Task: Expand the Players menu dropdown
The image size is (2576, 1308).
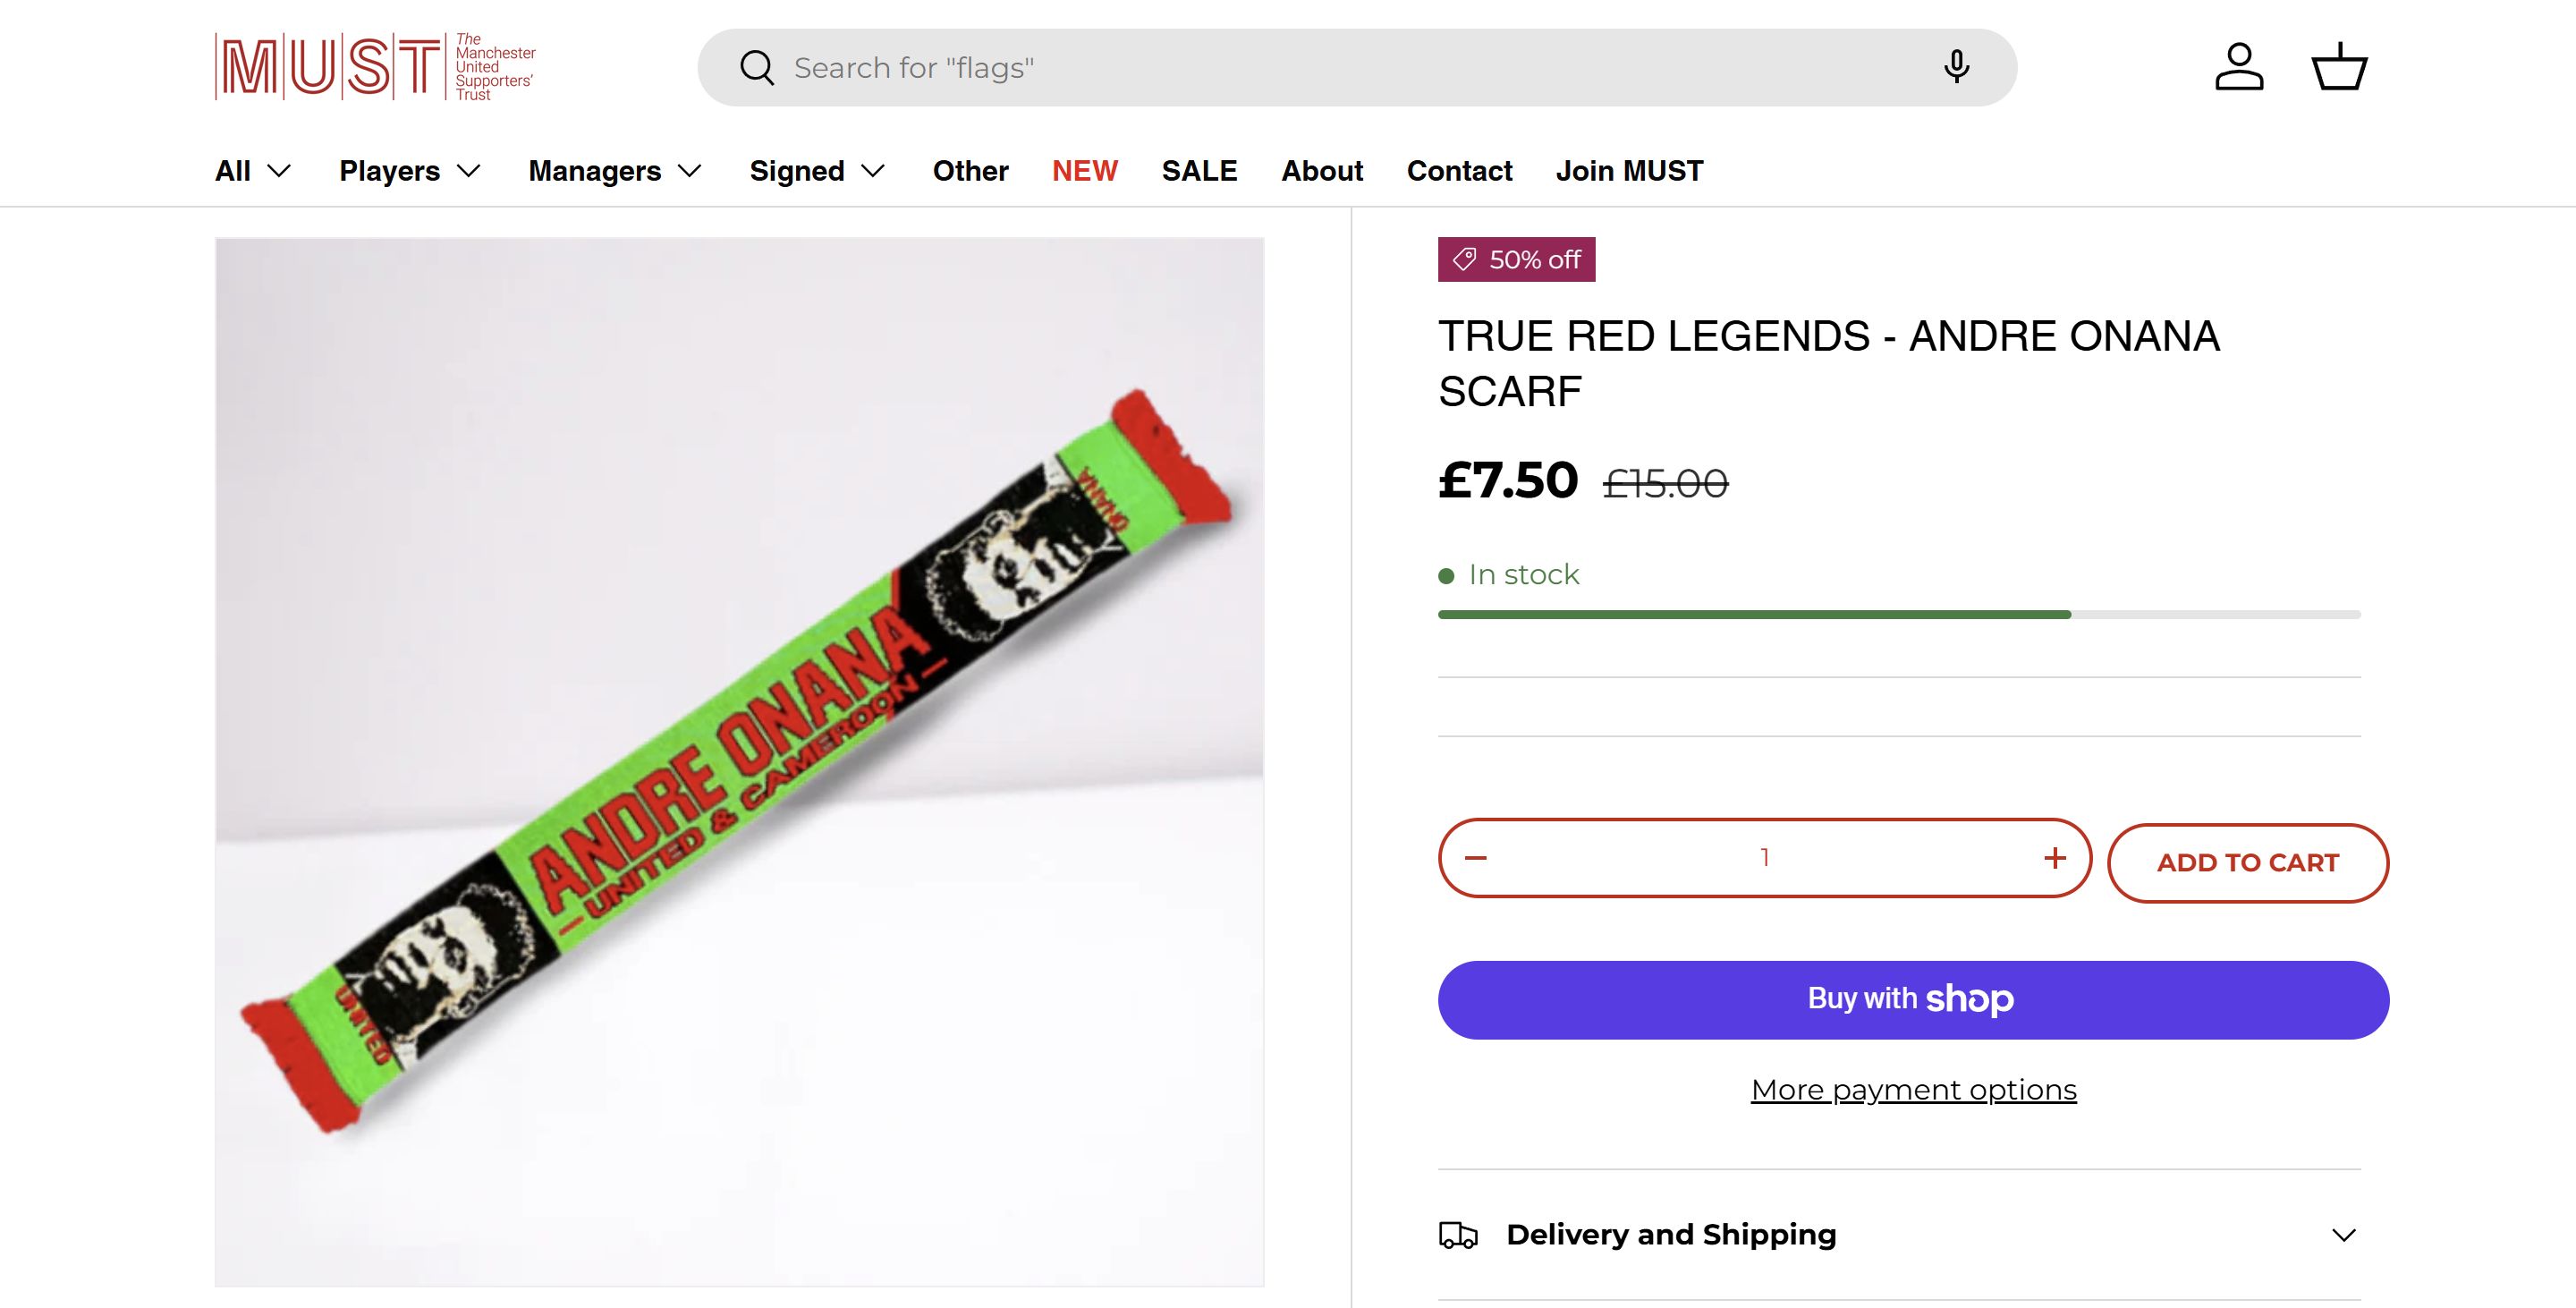Action: 410,171
